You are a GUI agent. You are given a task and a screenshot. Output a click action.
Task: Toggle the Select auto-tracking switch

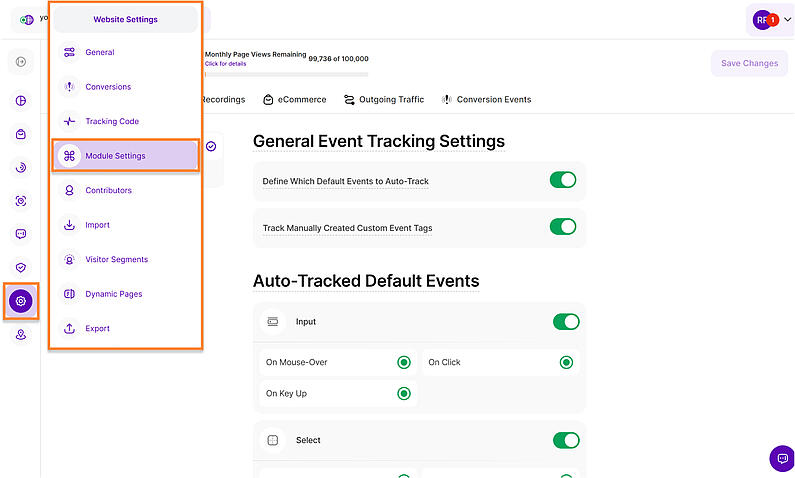pyautogui.click(x=566, y=440)
